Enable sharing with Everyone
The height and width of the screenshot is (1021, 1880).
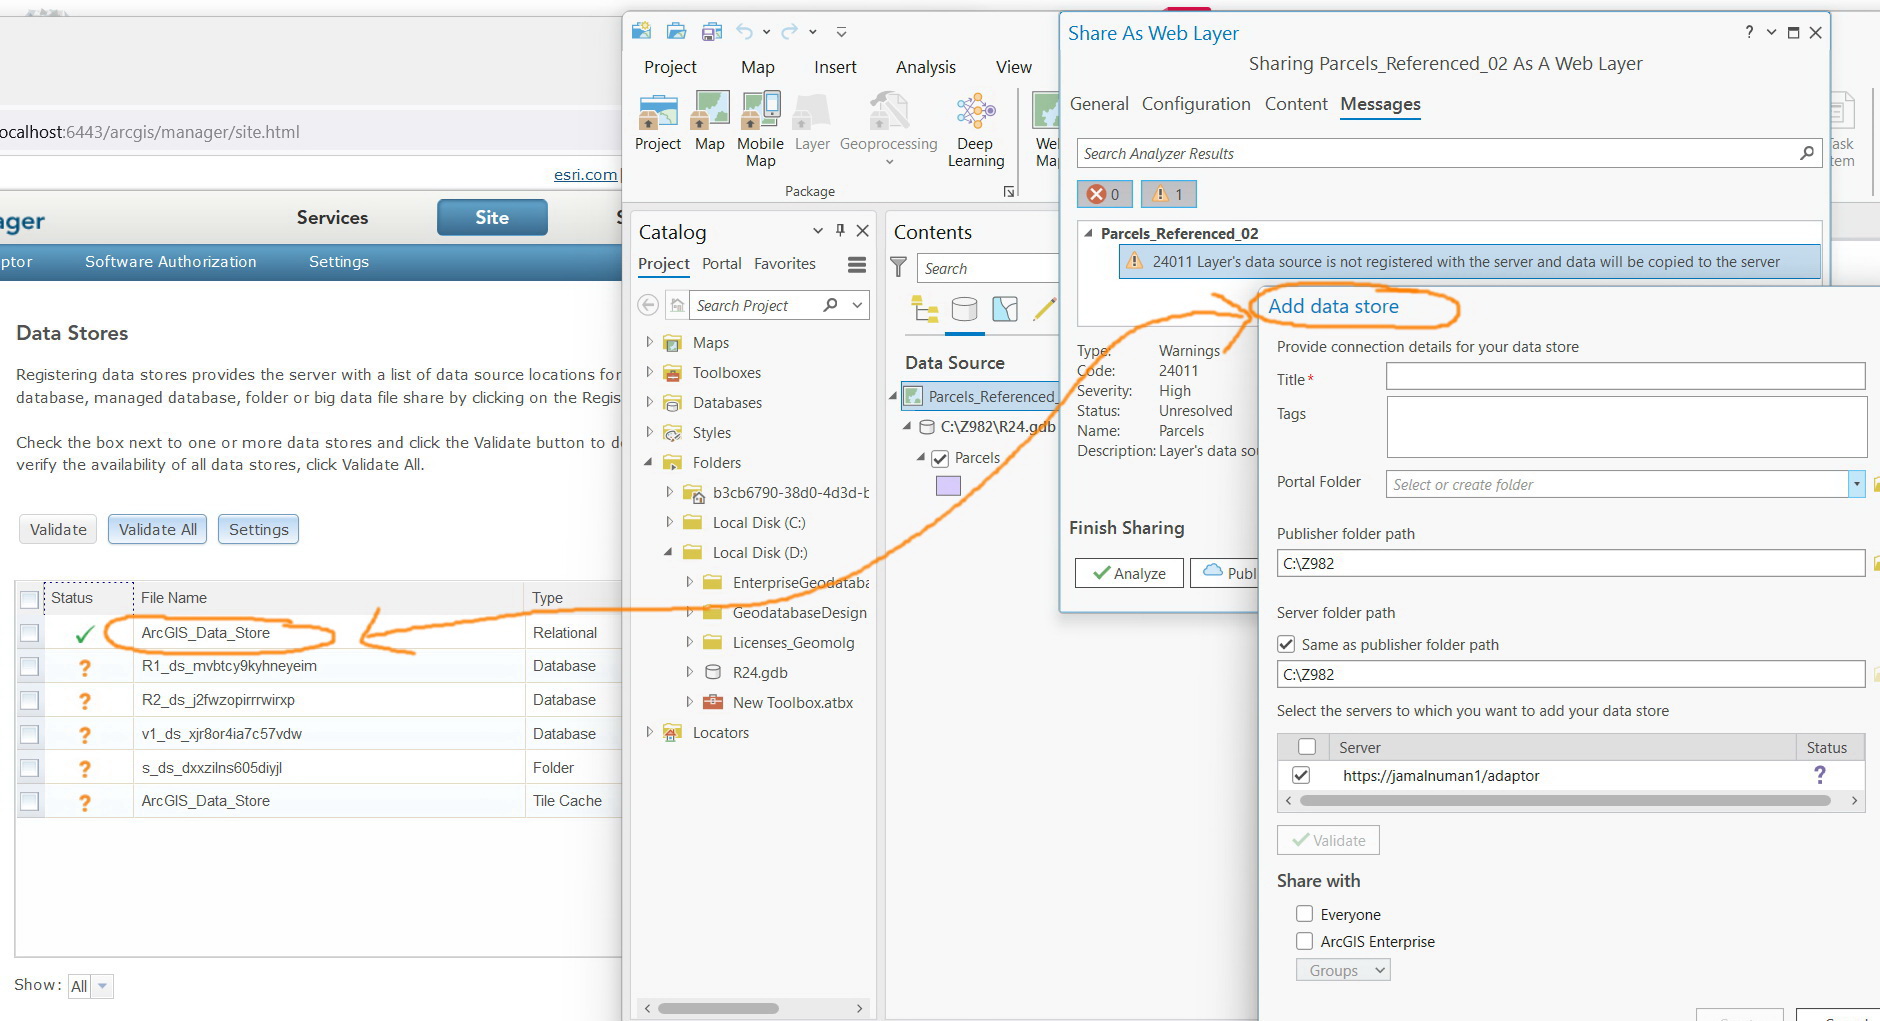[x=1304, y=913]
